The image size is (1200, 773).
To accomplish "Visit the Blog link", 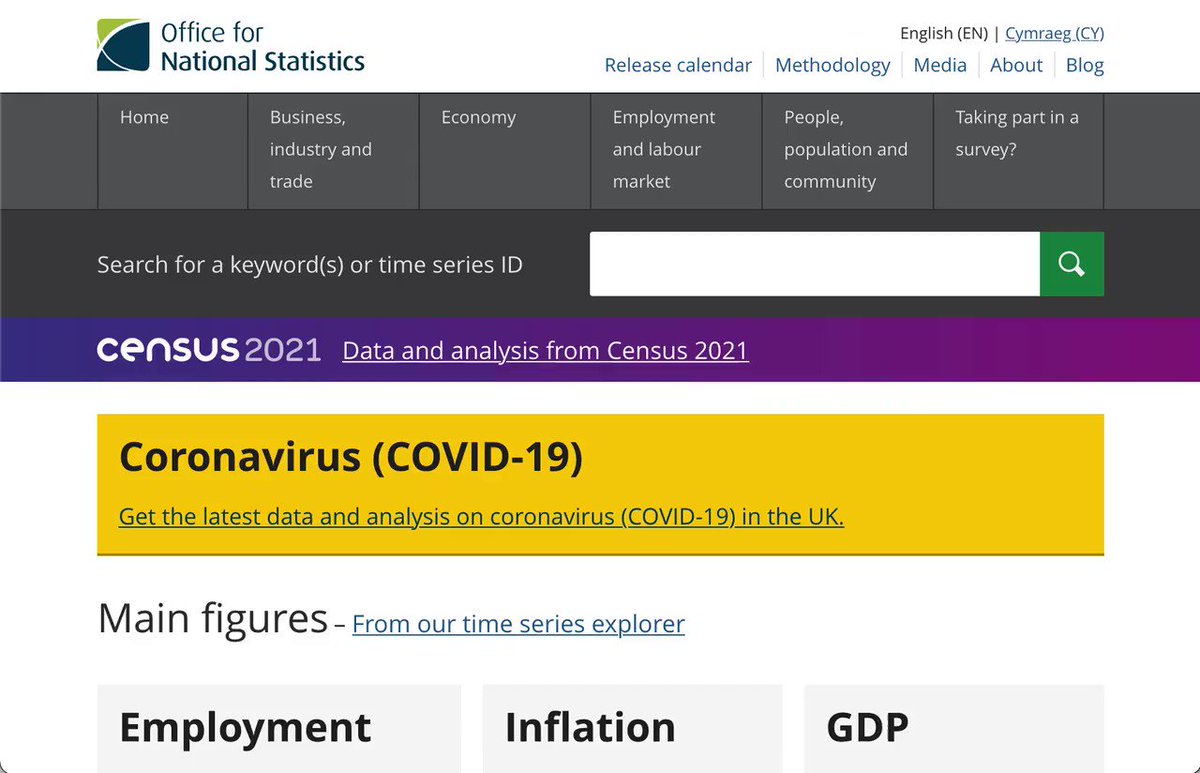I will (x=1085, y=65).
